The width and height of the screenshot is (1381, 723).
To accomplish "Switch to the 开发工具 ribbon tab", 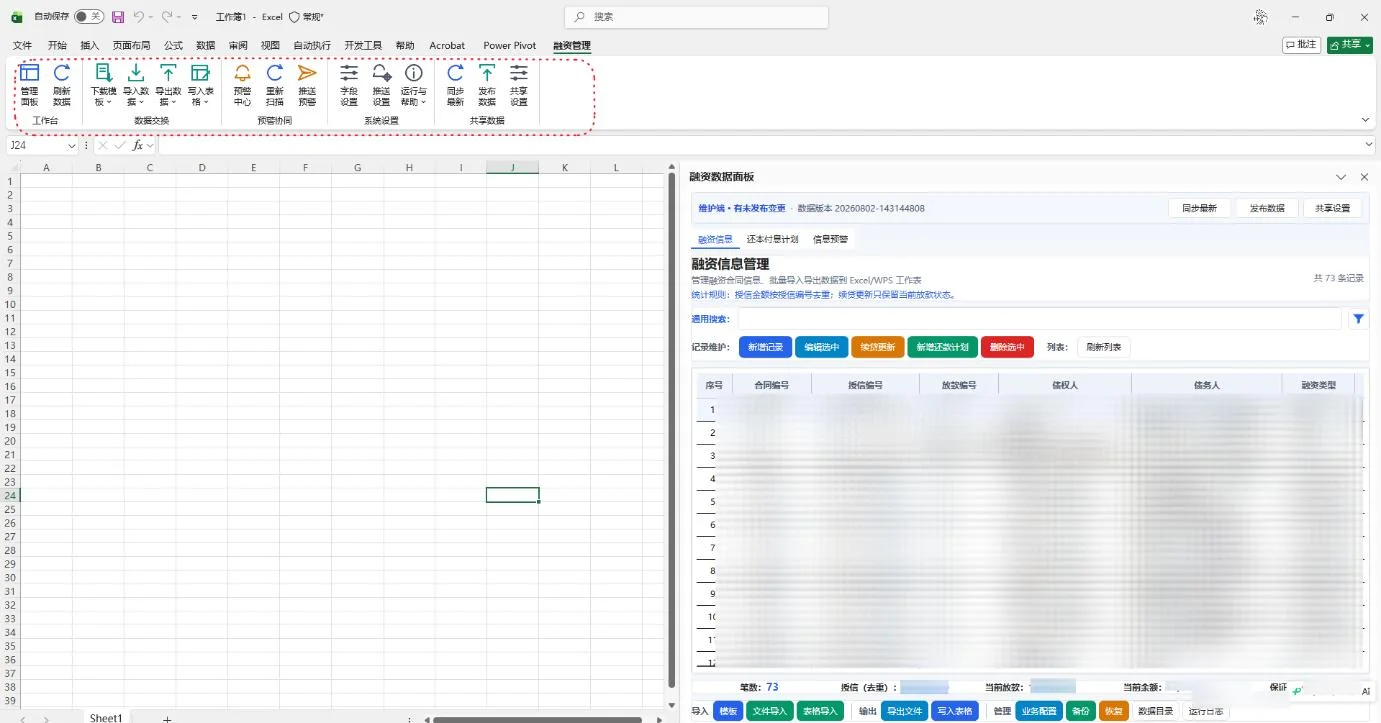I will tap(363, 45).
